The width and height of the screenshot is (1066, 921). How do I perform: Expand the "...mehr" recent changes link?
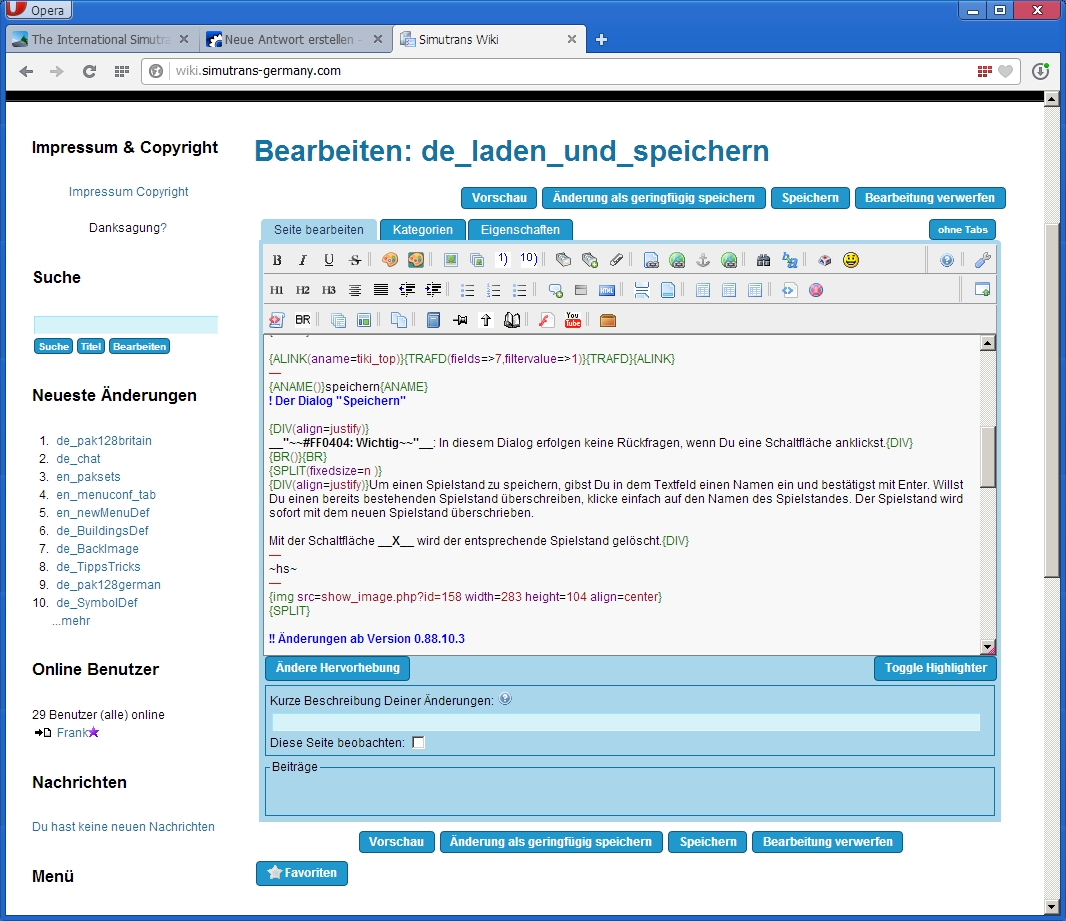tap(71, 621)
